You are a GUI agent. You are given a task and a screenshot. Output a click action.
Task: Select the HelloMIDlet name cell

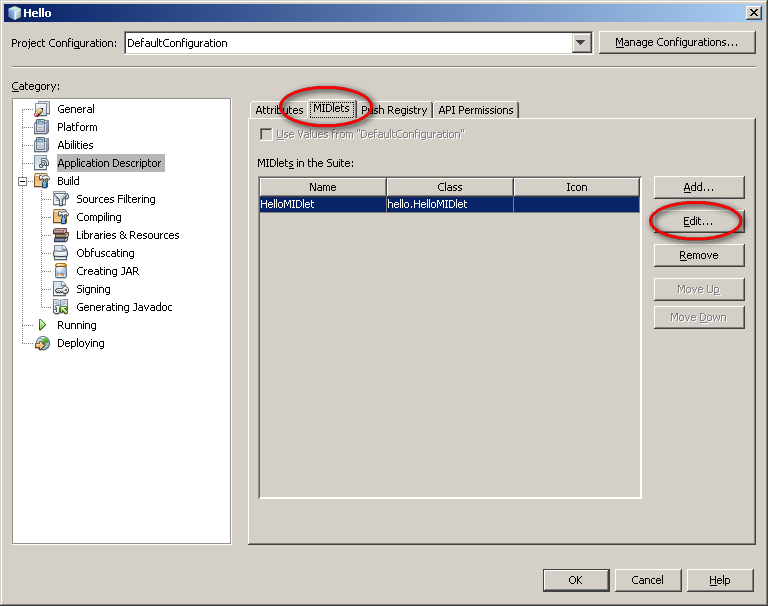coord(323,204)
